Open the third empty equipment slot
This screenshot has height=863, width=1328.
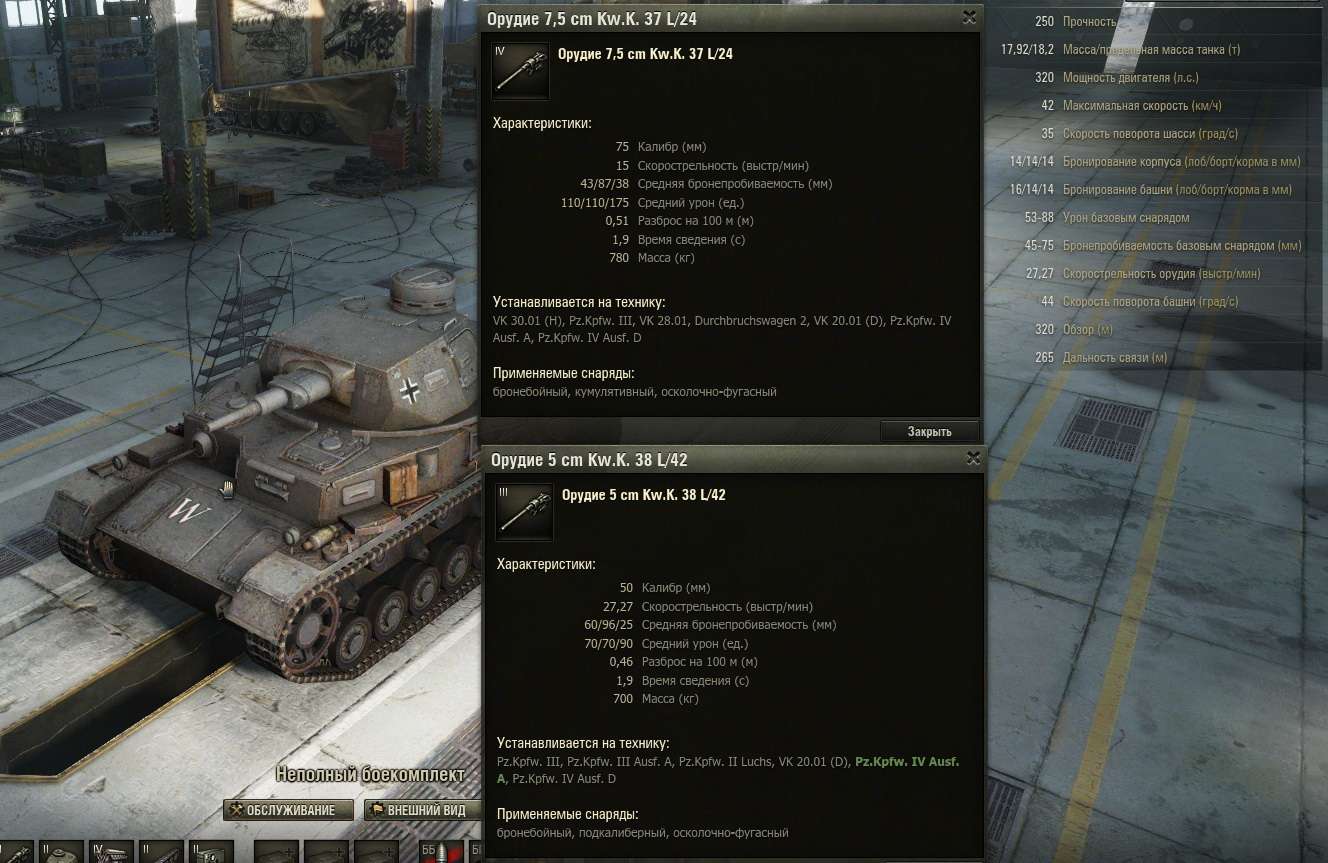(x=376, y=852)
